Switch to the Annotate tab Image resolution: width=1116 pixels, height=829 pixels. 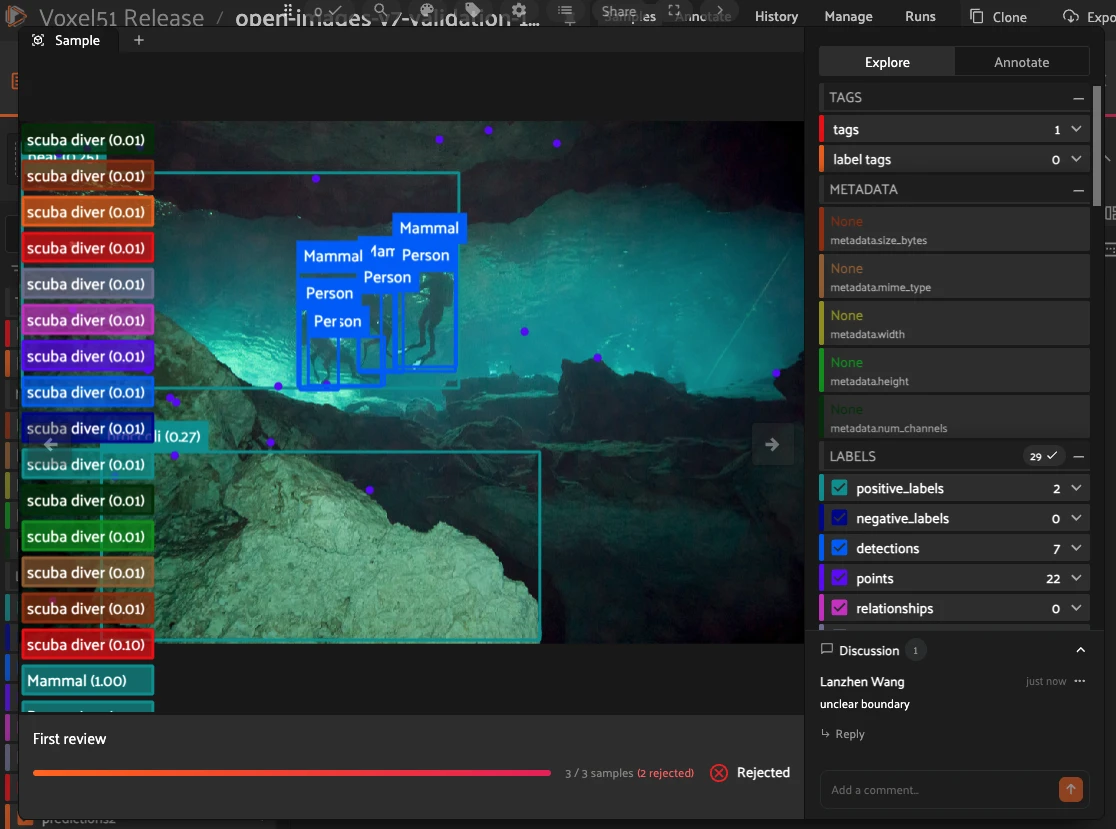click(x=1021, y=62)
